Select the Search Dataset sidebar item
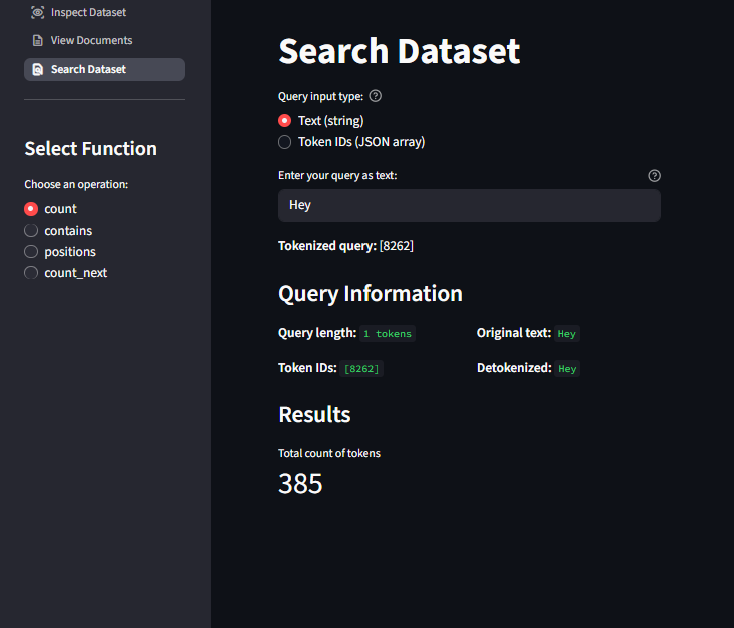 coord(88,70)
